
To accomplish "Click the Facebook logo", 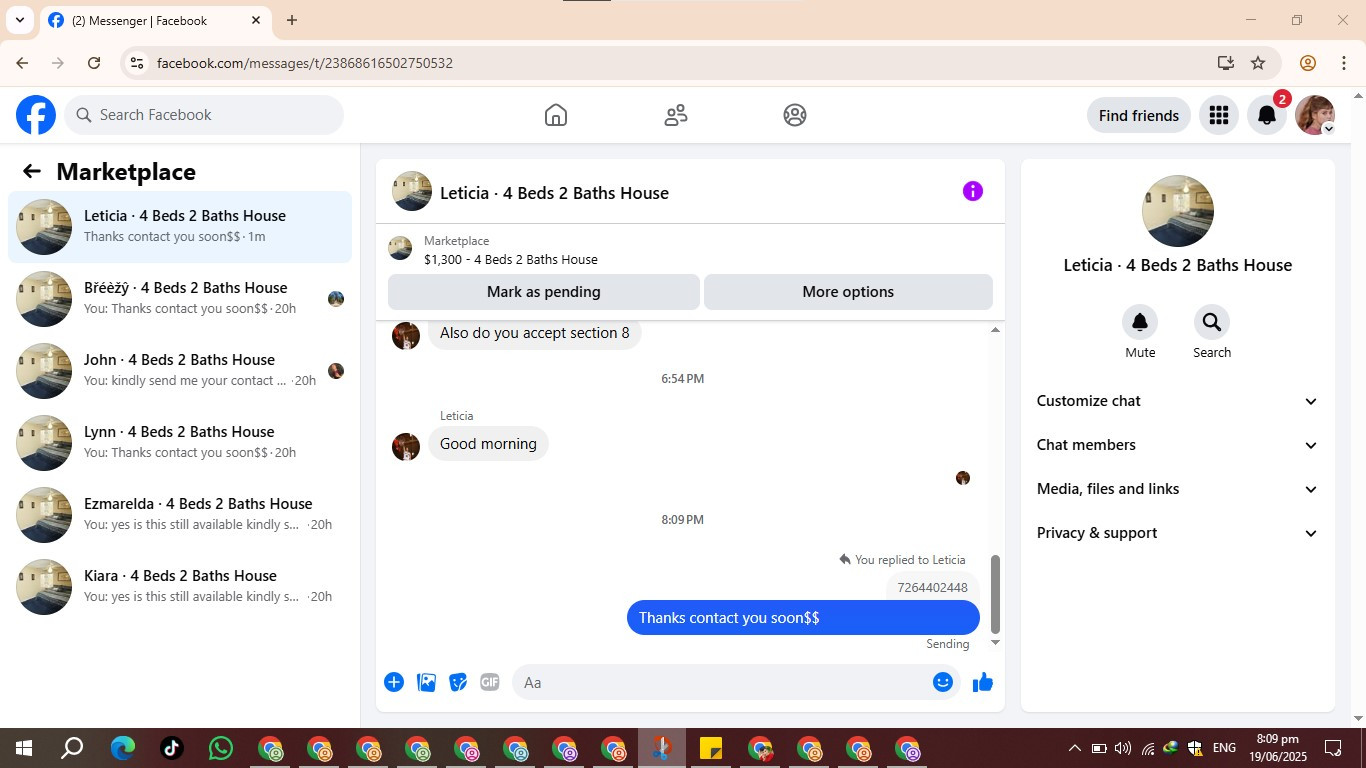I will point(36,115).
